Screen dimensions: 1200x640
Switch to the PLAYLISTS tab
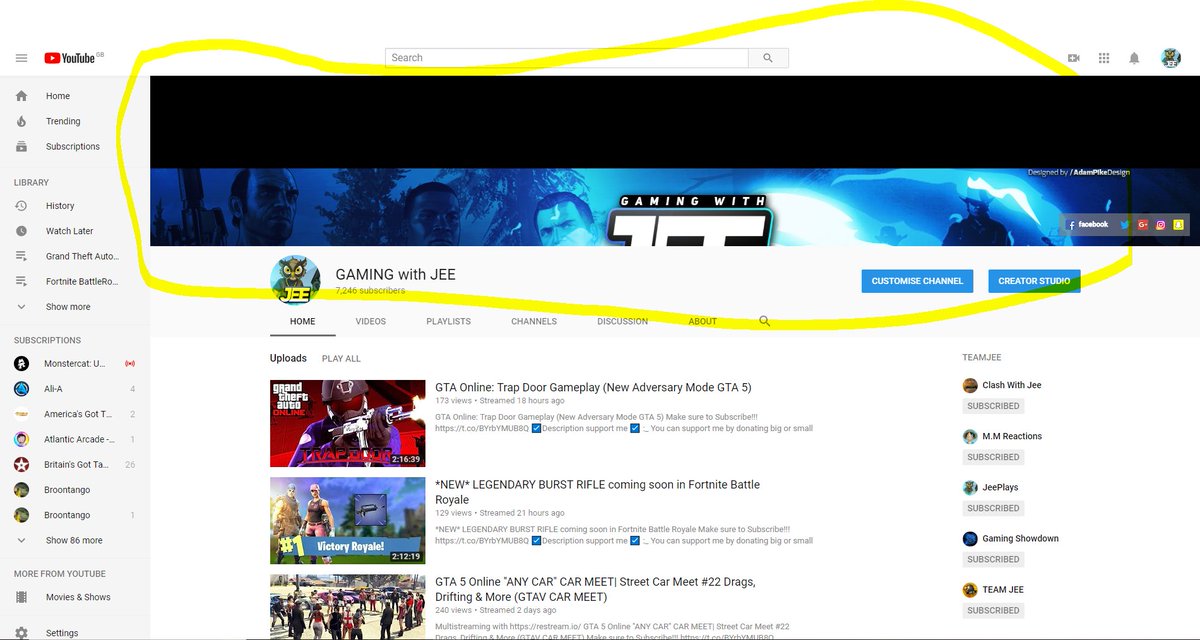click(449, 321)
